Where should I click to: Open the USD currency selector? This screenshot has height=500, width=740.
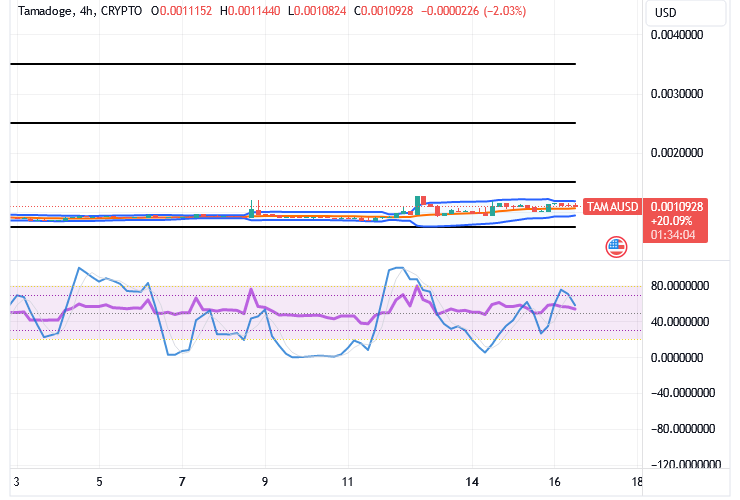pos(685,13)
